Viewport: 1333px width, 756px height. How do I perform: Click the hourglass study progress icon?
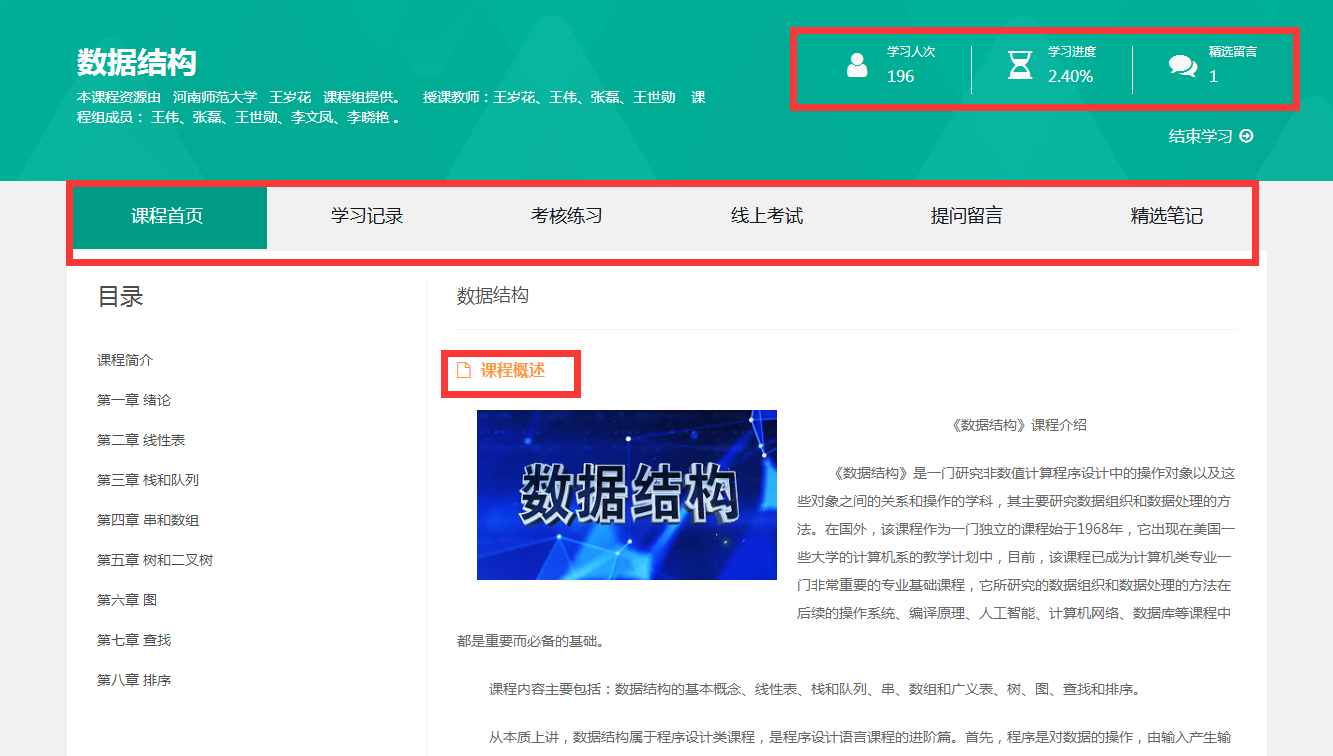tap(1019, 65)
